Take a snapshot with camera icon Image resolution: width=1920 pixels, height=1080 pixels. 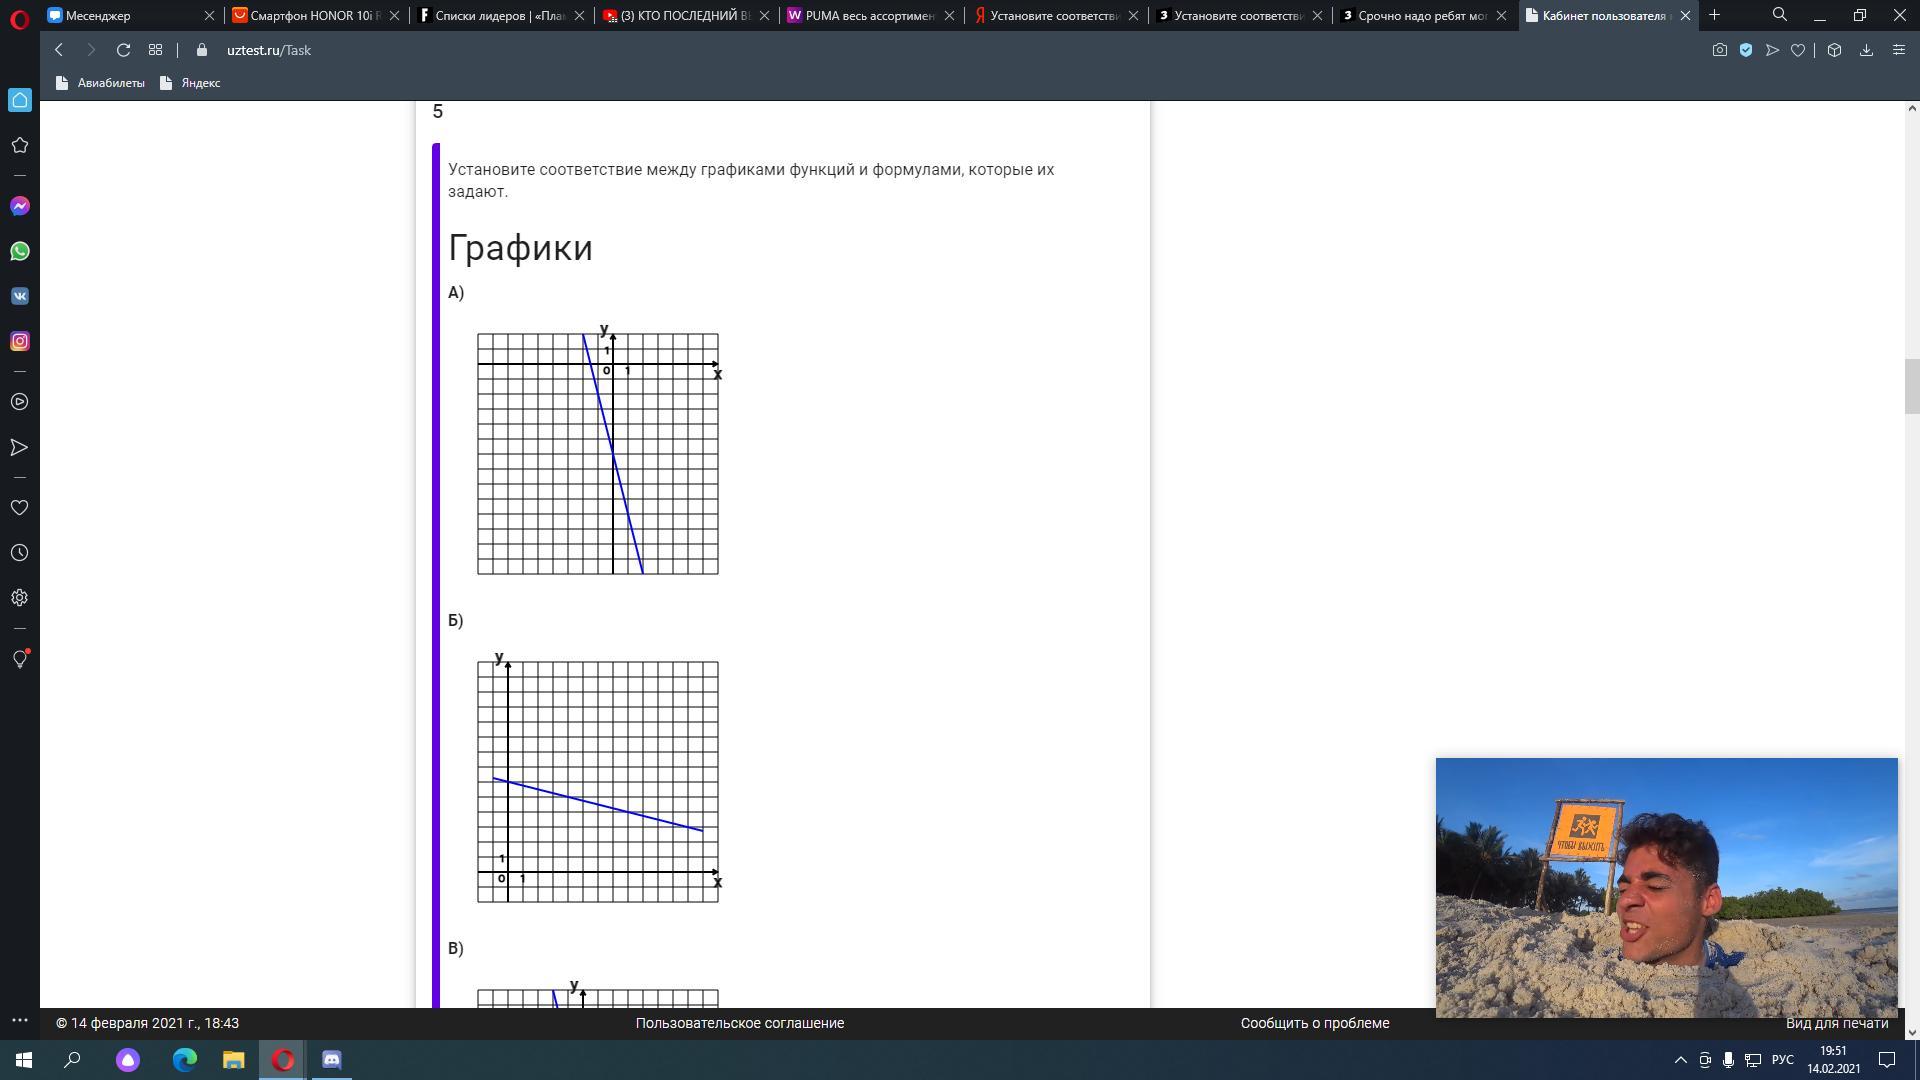pos(1720,50)
